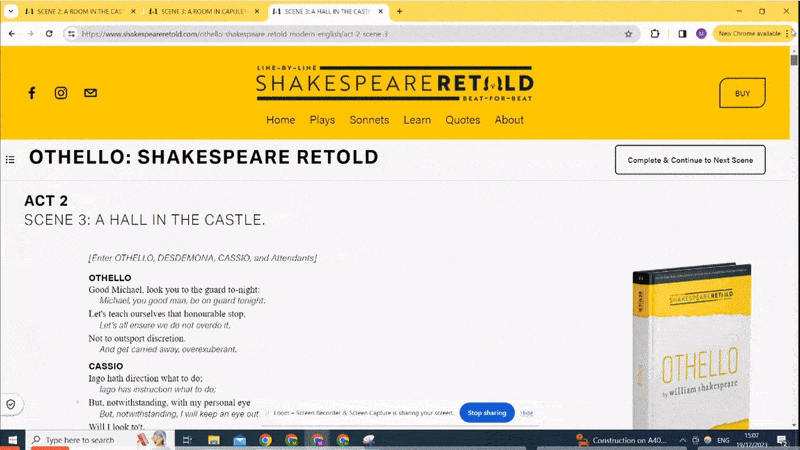The width and height of the screenshot is (800, 450).
Task: Open the Home navigation item
Action: (x=281, y=120)
